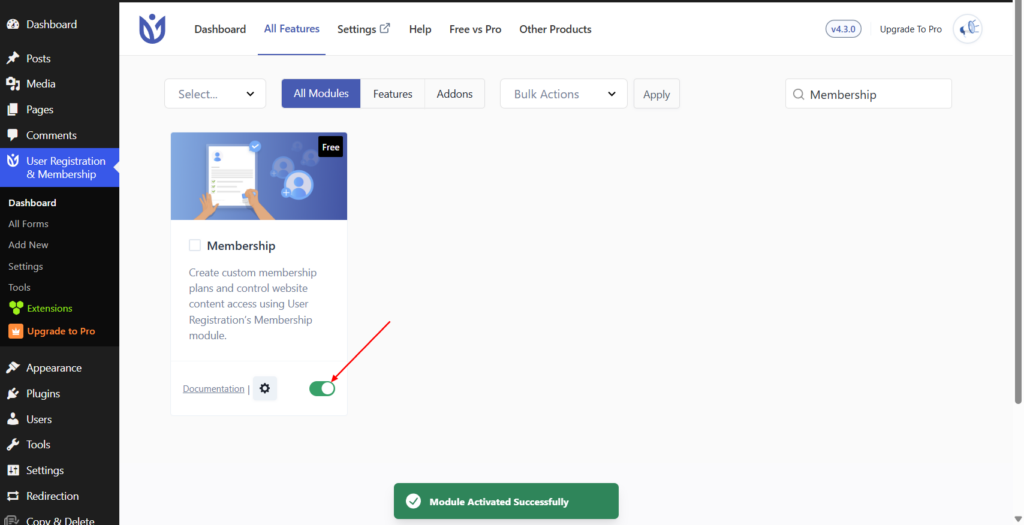Switch to the All Modules tab
The width and height of the screenshot is (1024, 525).
pyautogui.click(x=321, y=93)
